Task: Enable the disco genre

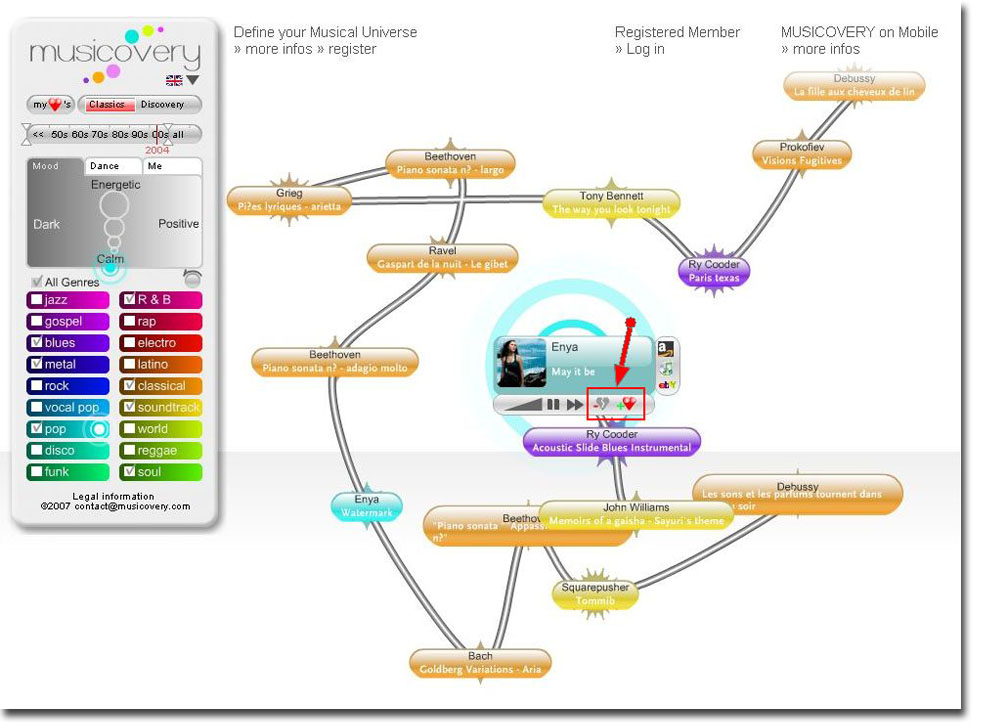Action: 37,450
